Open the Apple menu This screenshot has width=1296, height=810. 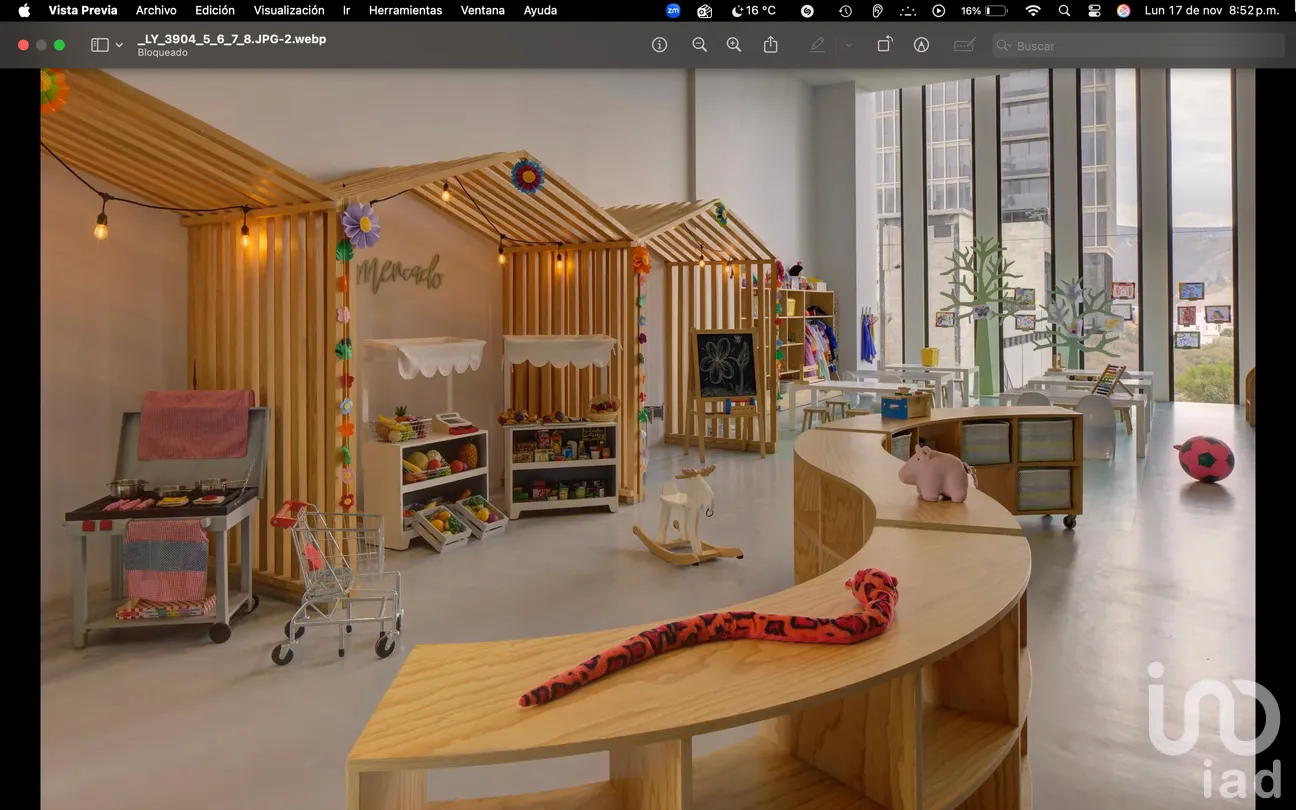click(24, 10)
